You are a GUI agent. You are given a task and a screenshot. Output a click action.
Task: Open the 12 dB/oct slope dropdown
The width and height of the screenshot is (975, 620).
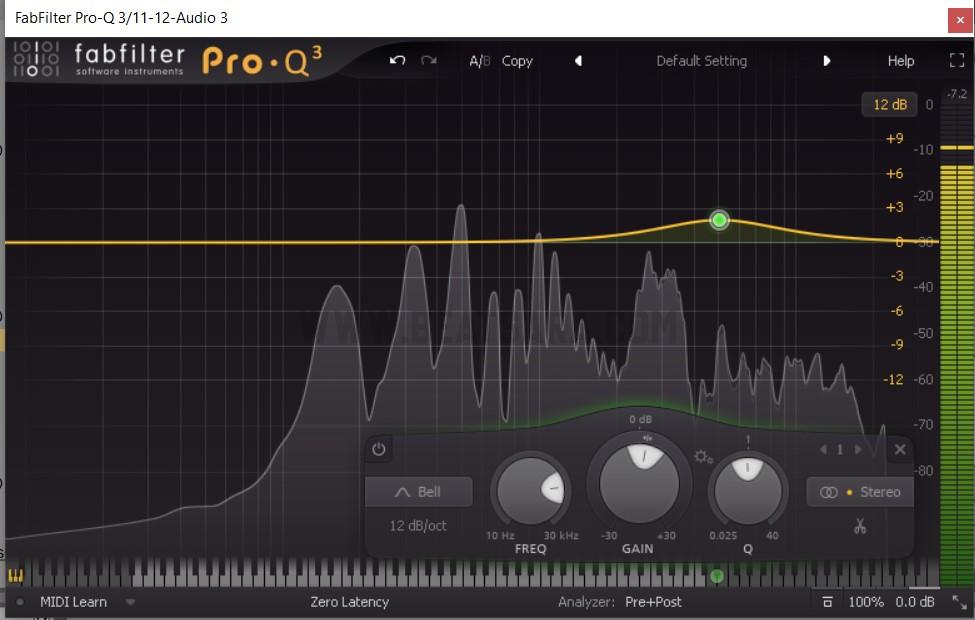coord(418,526)
